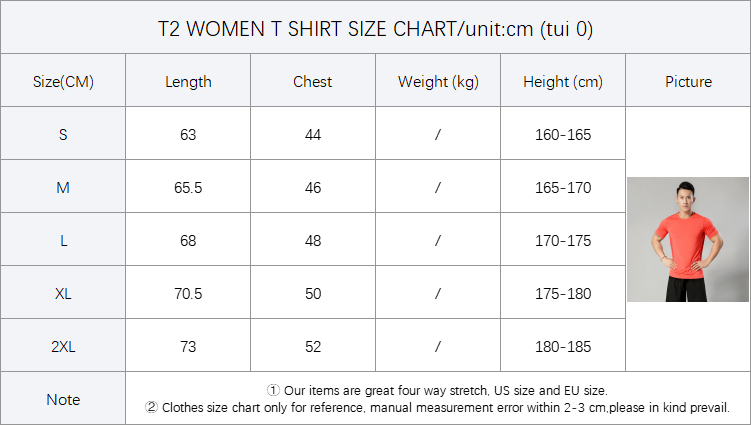Click the length value 70.5
Image resolution: width=751 pixels, height=425 pixels.
click(x=188, y=294)
